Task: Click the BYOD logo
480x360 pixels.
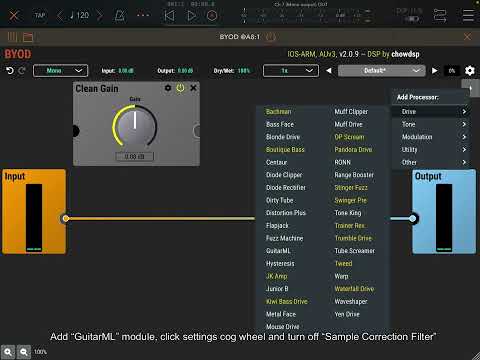Action: tap(18, 54)
